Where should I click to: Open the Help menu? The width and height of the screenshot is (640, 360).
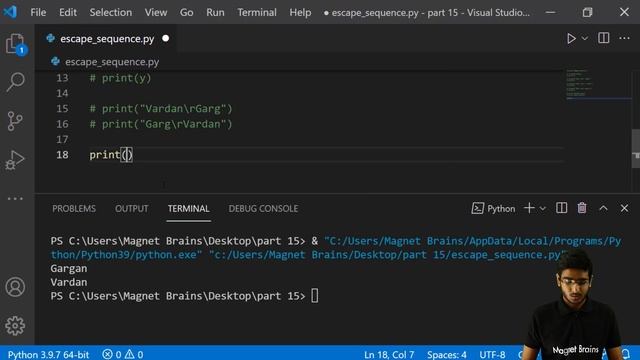pos(300,13)
